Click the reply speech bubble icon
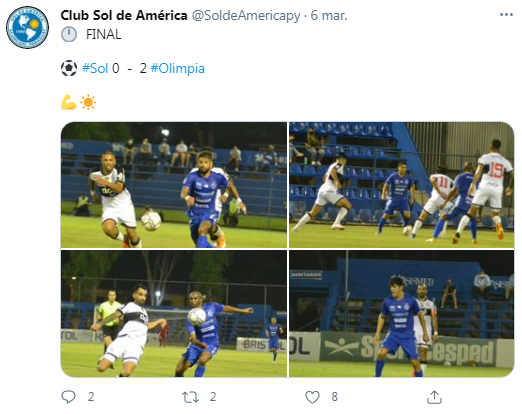The width and height of the screenshot is (522, 414). click(68, 397)
